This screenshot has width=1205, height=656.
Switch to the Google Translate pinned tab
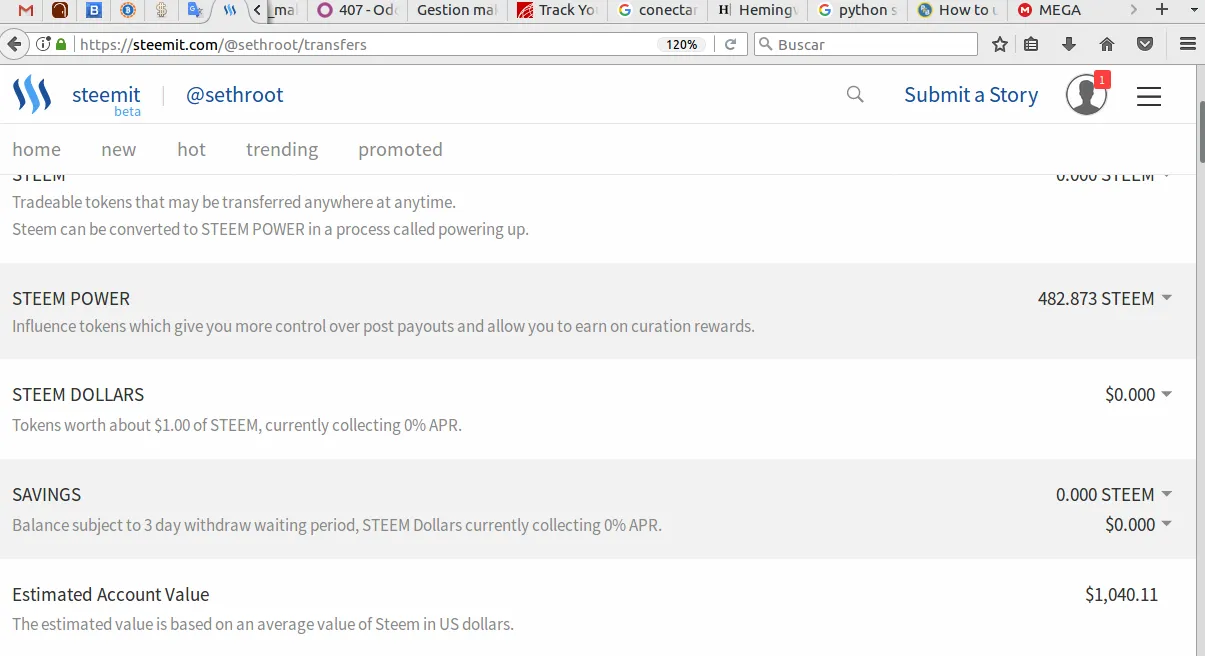point(196,11)
